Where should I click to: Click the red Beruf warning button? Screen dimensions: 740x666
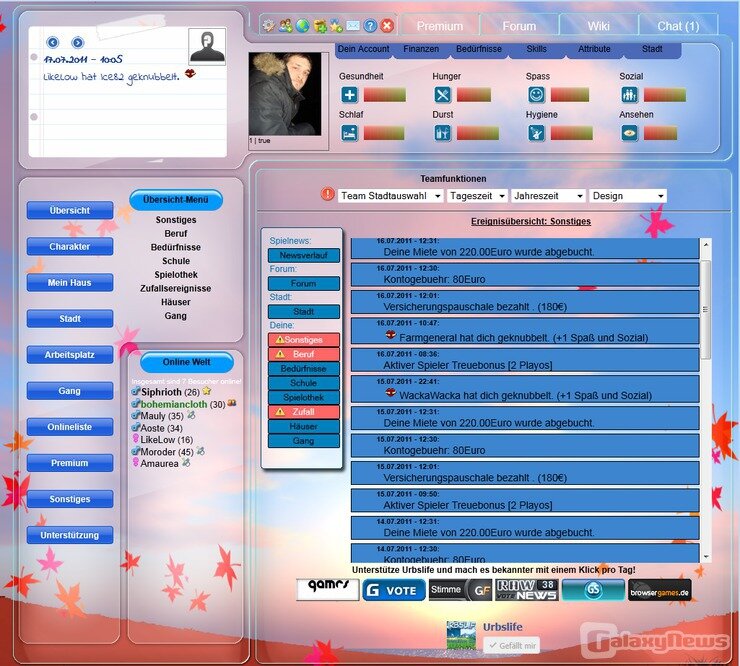(x=303, y=354)
